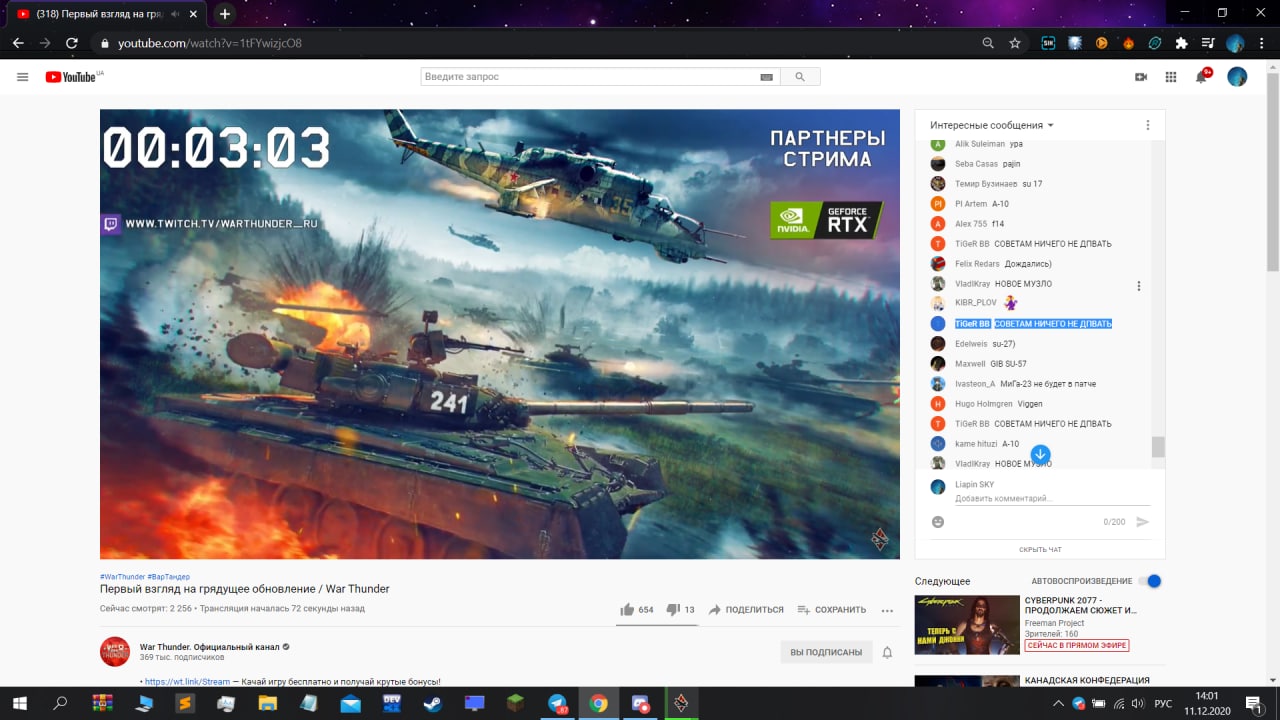Screen dimensions: 1280x720
Task: Open emoji picker in chat input
Action: [938, 522]
